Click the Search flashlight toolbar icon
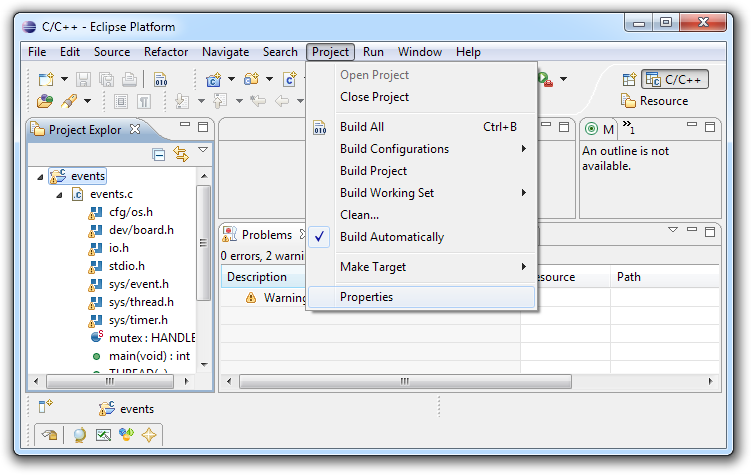The height and width of the screenshot is (475, 752). click(x=69, y=101)
